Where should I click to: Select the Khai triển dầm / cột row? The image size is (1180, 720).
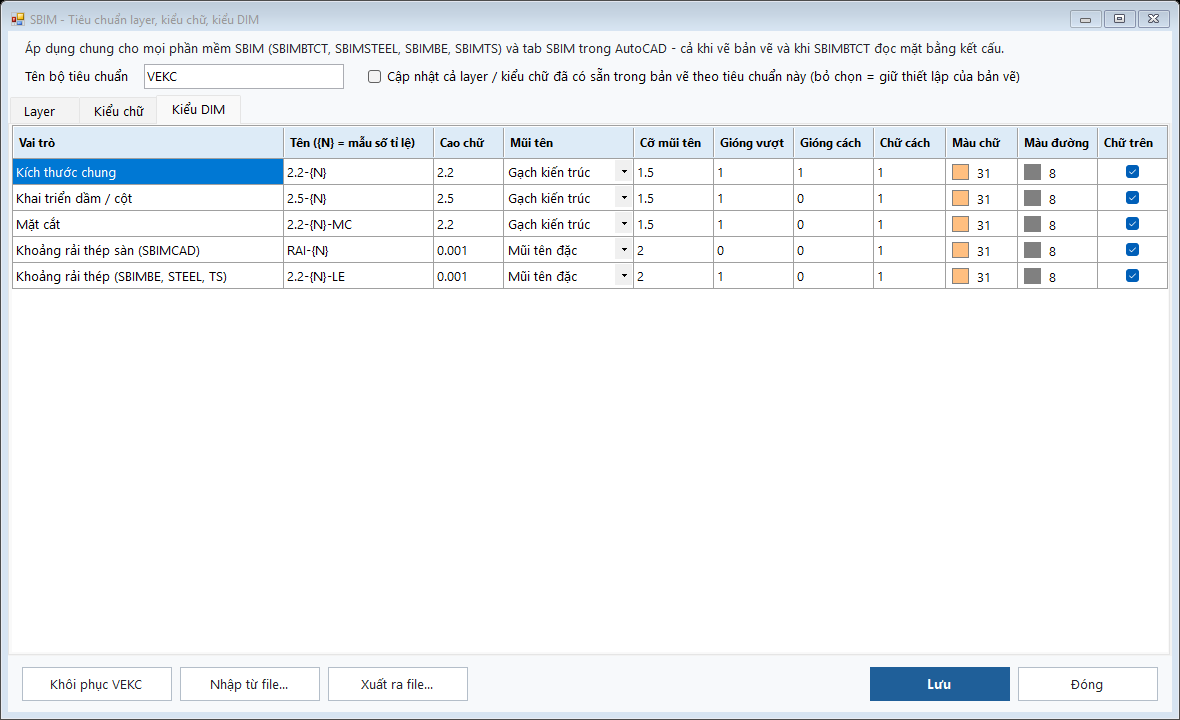click(148, 198)
